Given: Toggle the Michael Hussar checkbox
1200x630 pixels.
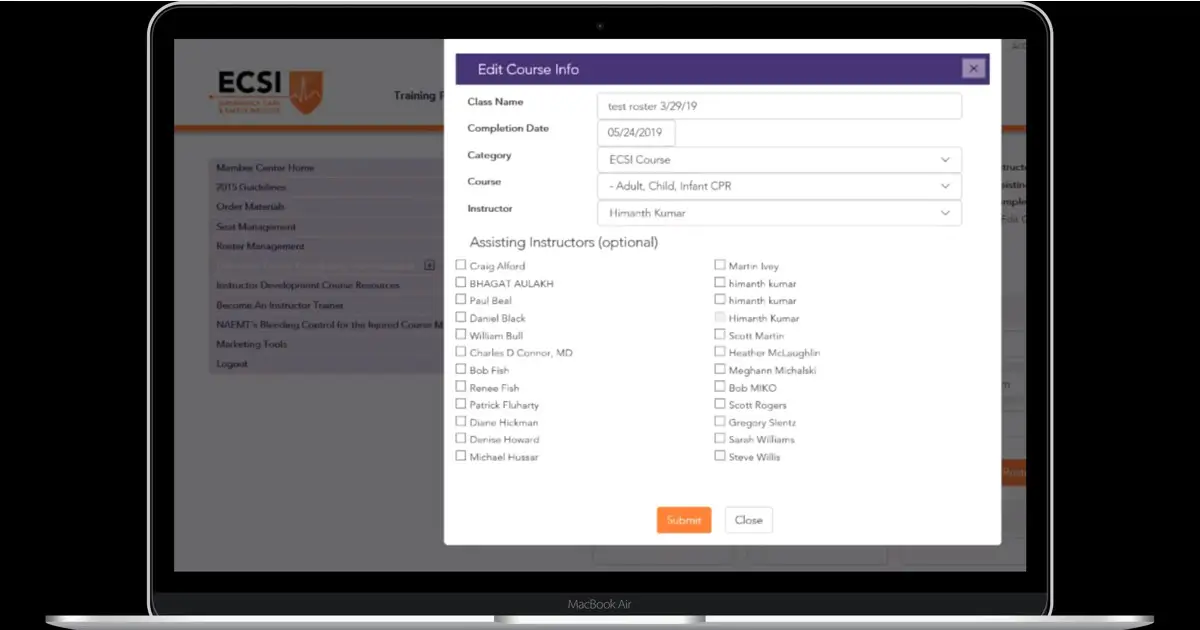Looking at the screenshot, I should click(461, 456).
